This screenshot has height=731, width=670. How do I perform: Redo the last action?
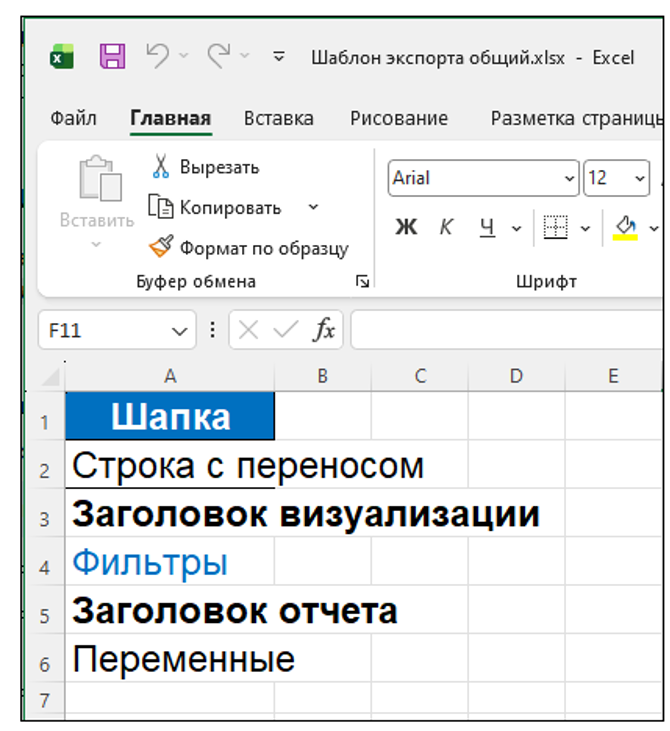pos(219,56)
